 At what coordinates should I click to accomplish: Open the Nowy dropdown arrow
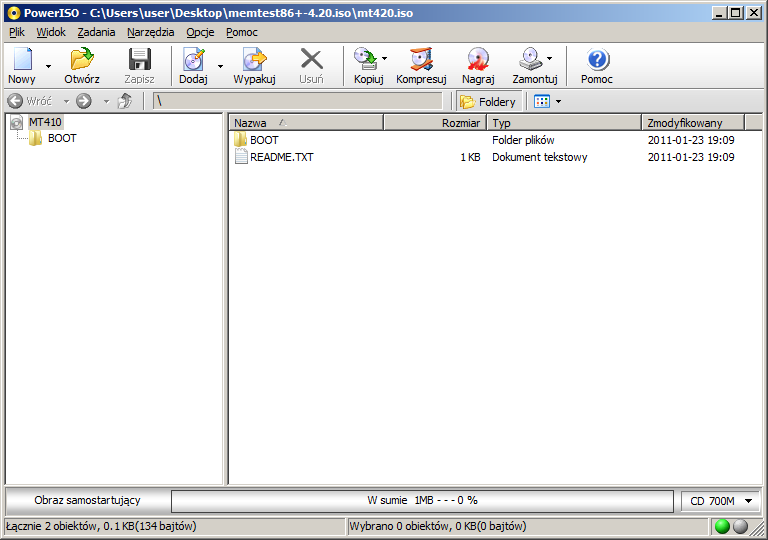point(48,66)
